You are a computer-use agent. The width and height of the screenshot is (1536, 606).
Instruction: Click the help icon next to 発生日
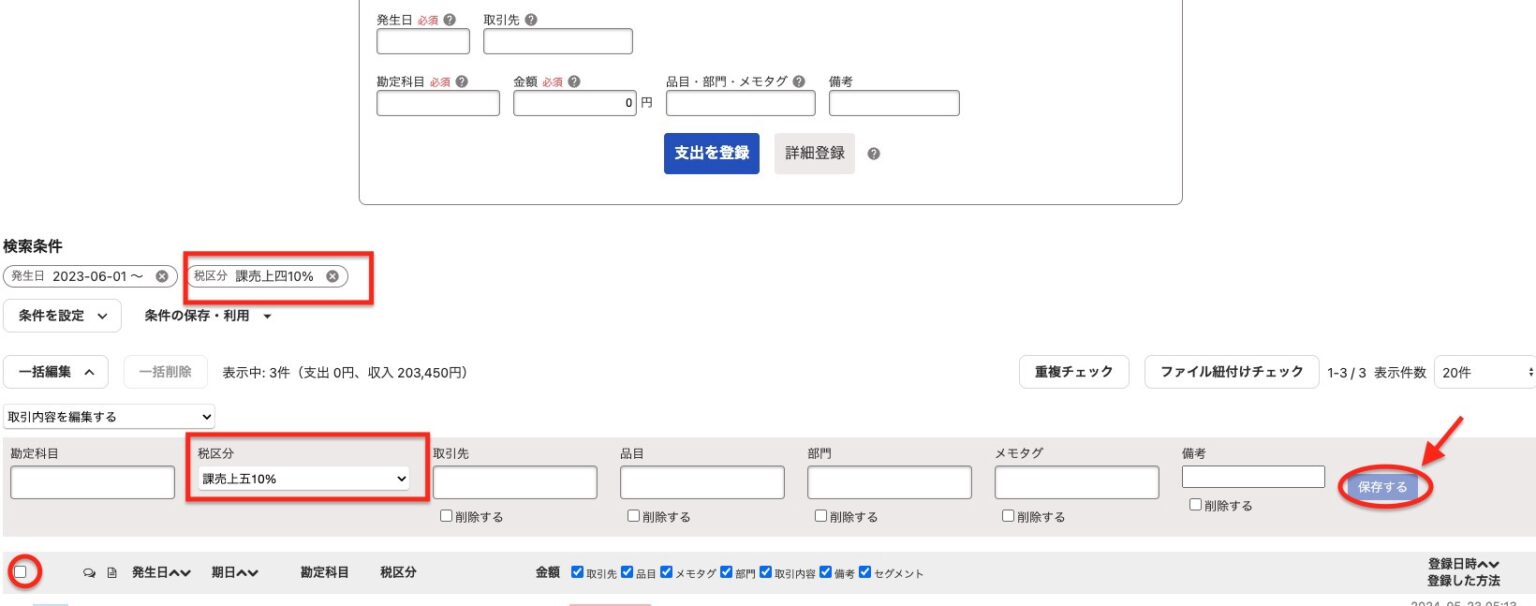click(450, 20)
